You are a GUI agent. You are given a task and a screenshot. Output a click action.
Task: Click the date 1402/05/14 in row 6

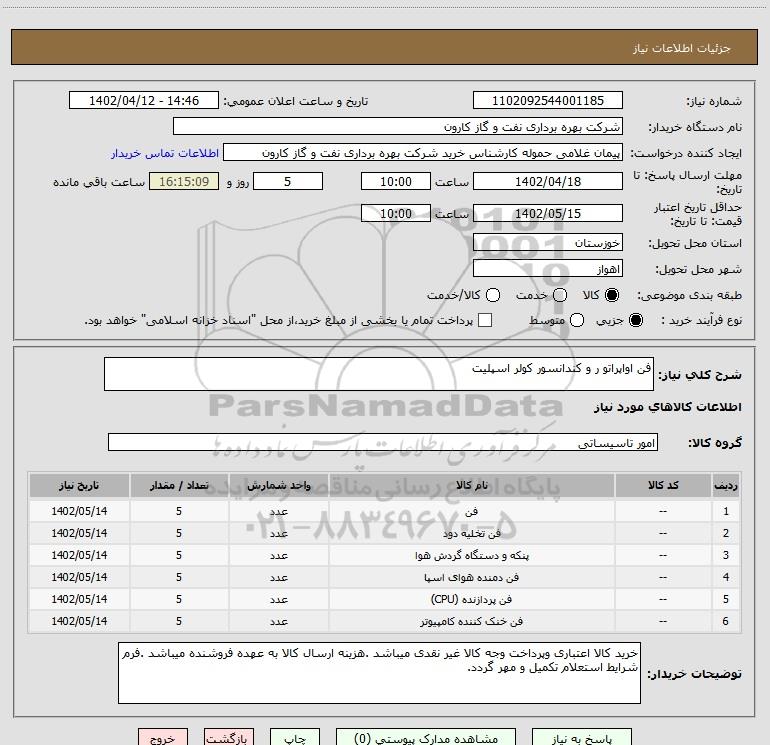pos(79,621)
